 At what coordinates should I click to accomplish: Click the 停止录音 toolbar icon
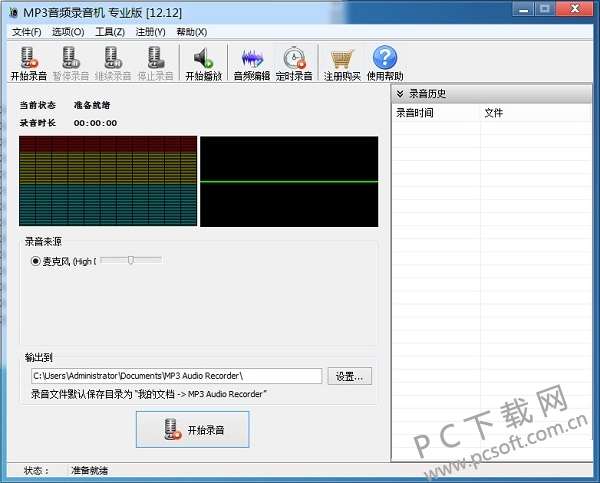click(155, 58)
